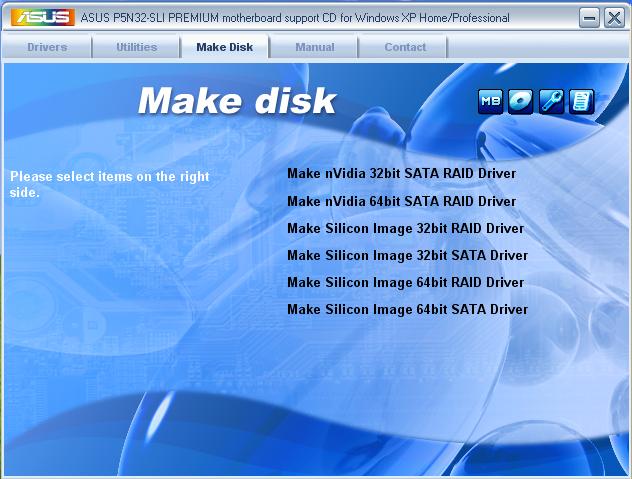
Task: Minimize the ASUS support CD window
Action: (589, 18)
